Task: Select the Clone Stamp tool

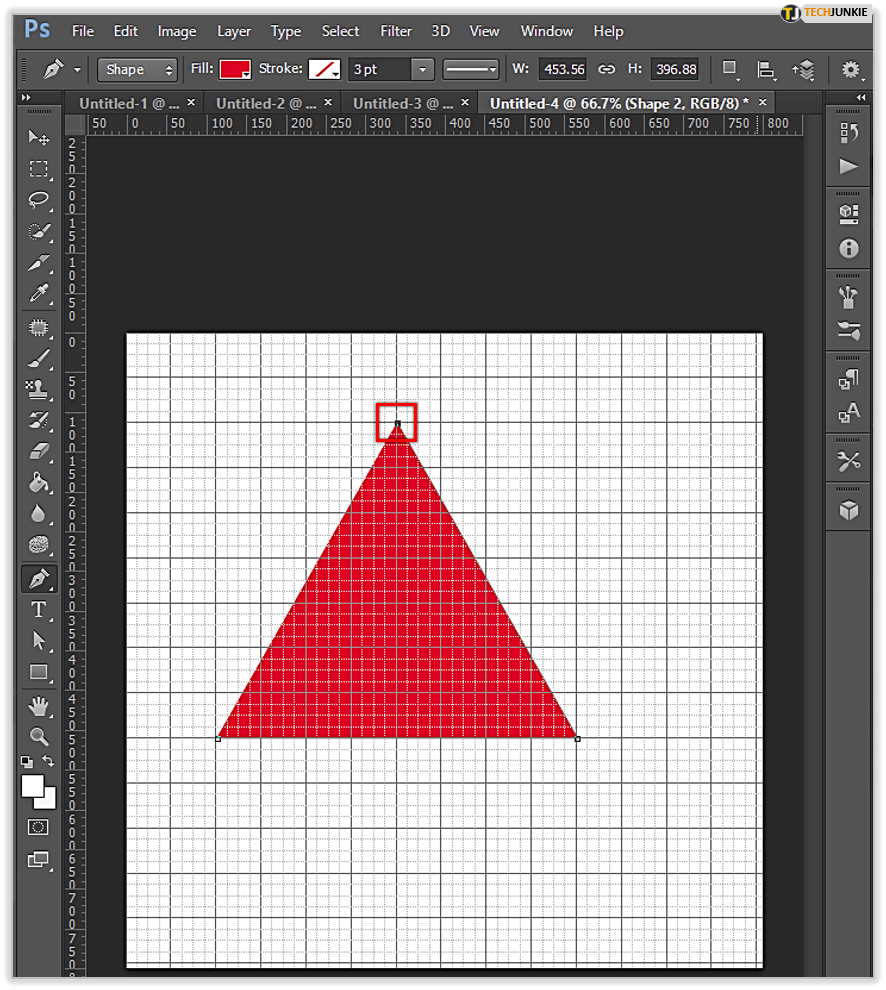Action: click(x=39, y=390)
